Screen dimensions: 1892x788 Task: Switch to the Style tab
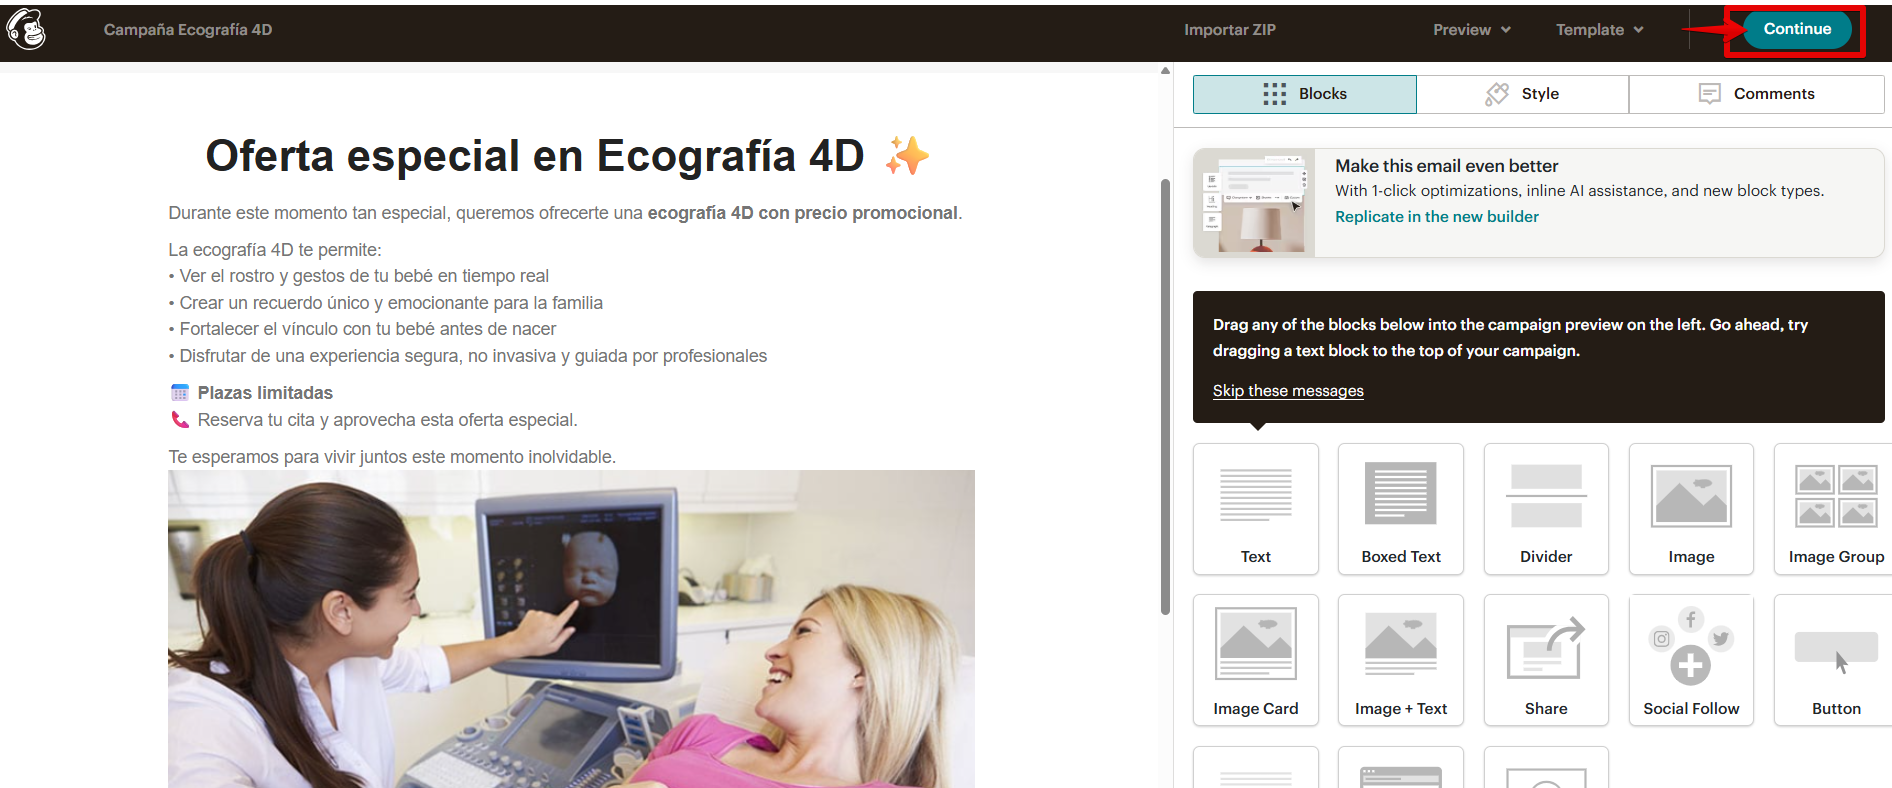(1522, 94)
